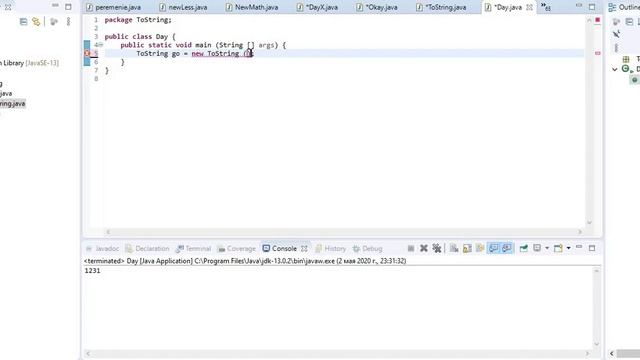Collapse All in Package Explorer
Image resolution: width=640 pixels, height=360 pixels.
pyautogui.click(x=23, y=22)
